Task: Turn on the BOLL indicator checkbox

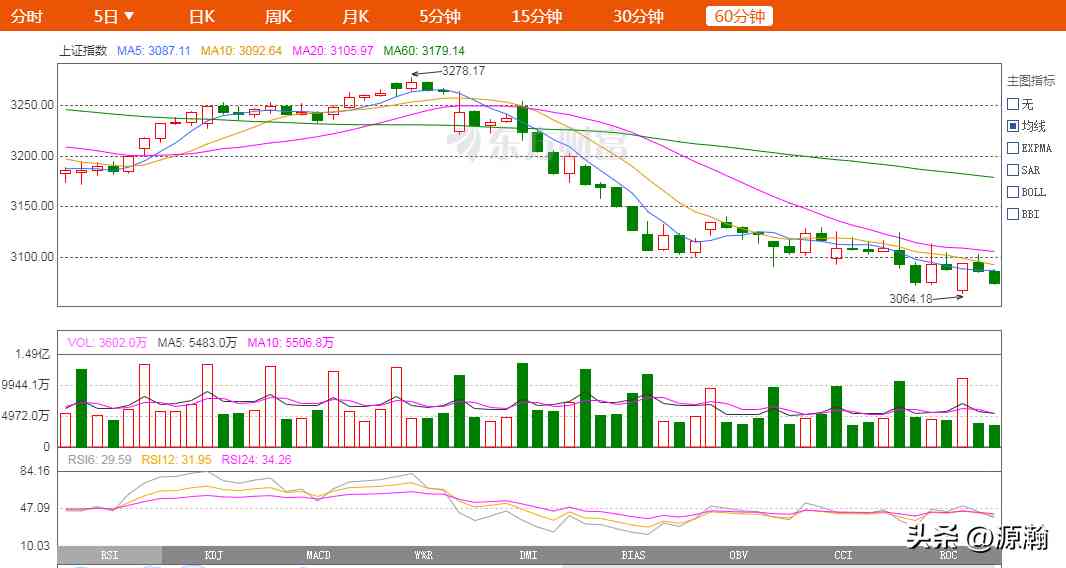Action: pyautogui.click(x=1013, y=192)
